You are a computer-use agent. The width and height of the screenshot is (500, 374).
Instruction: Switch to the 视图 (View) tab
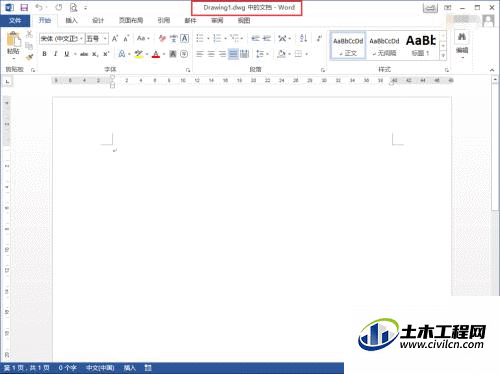click(x=244, y=21)
